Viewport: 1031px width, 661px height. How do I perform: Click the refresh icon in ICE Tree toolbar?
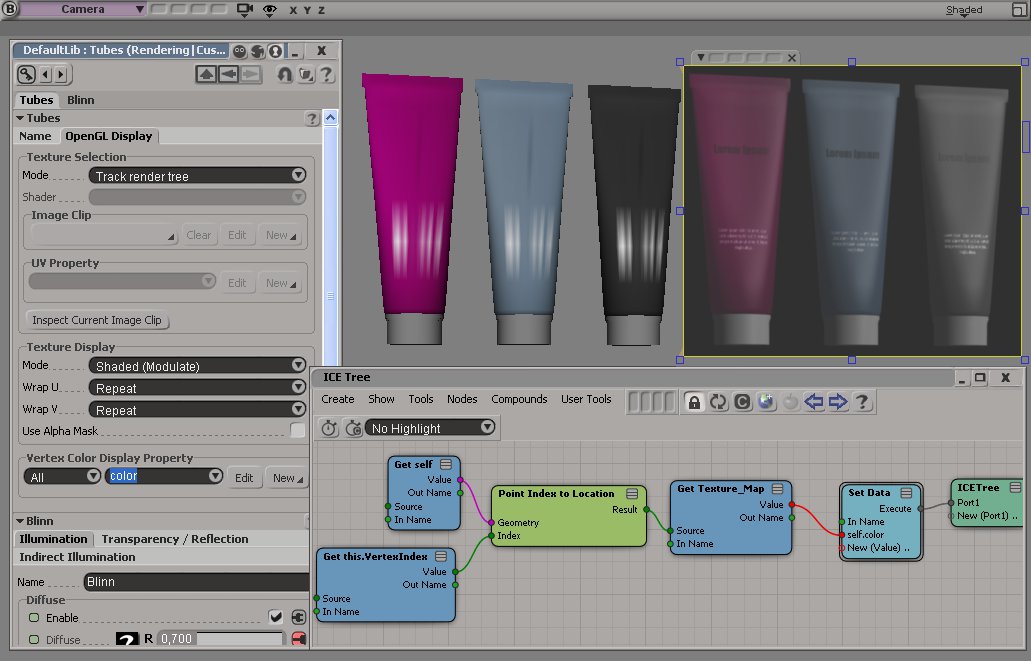(717, 402)
